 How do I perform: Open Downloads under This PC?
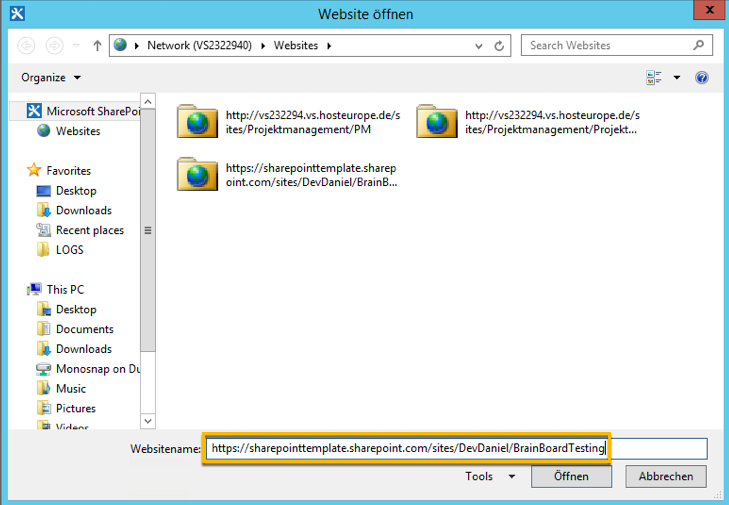point(84,349)
